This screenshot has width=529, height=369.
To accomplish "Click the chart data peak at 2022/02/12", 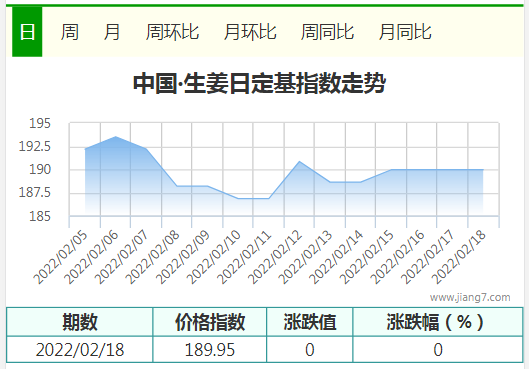I will click(x=299, y=162).
